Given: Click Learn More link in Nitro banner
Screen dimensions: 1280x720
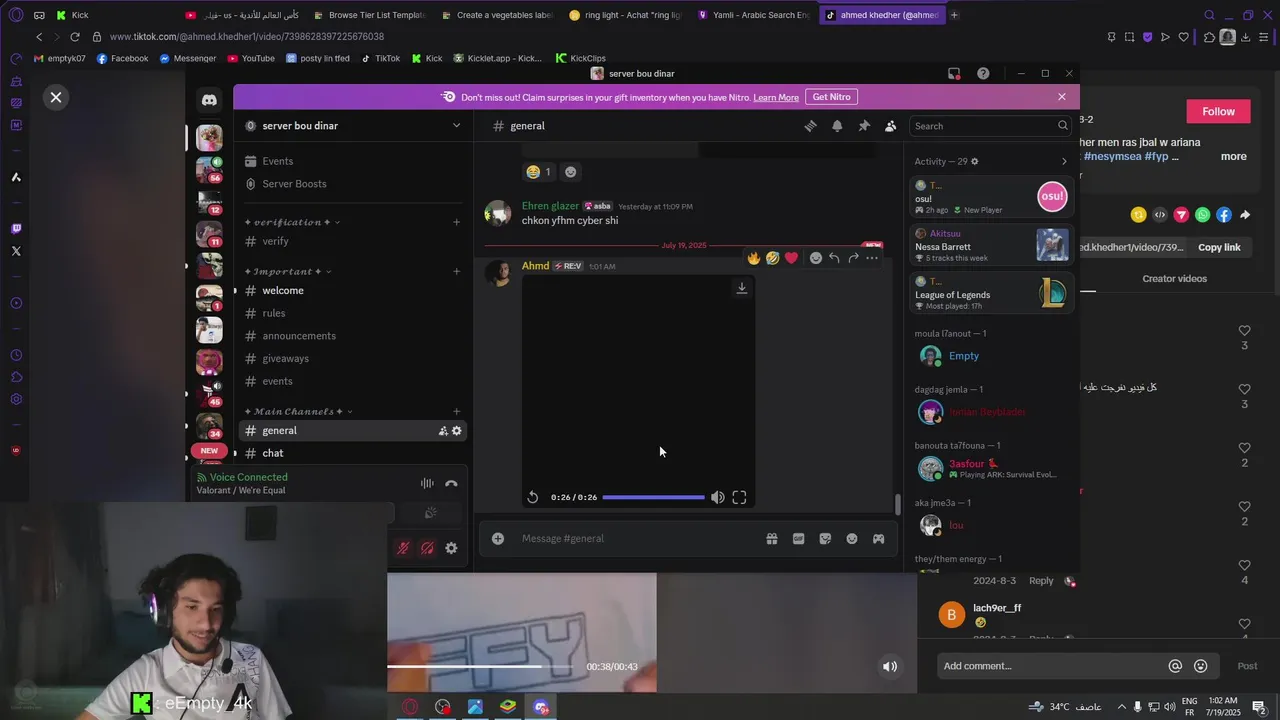Looking at the screenshot, I should pos(776,97).
